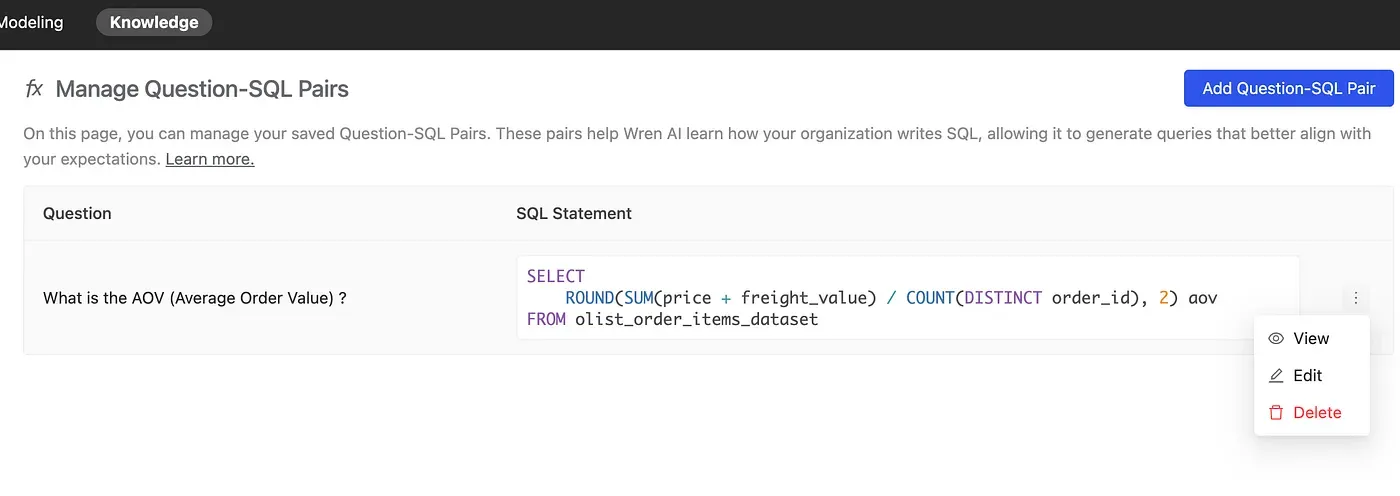Choose Edit in the row actions menu
Image resolution: width=1400 pixels, height=496 pixels.
click(x=1307, y=376)
